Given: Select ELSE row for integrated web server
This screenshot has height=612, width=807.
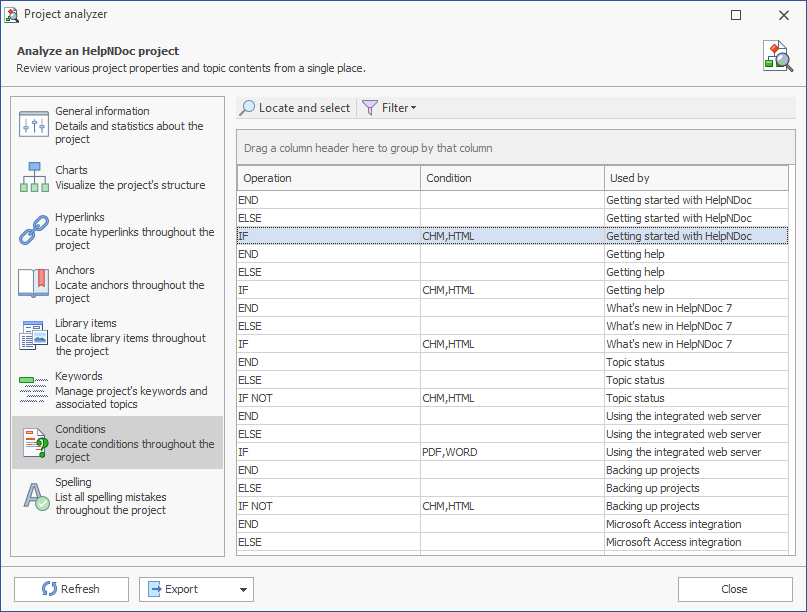Looking at the screenshot, I should [x=513, y=434].
